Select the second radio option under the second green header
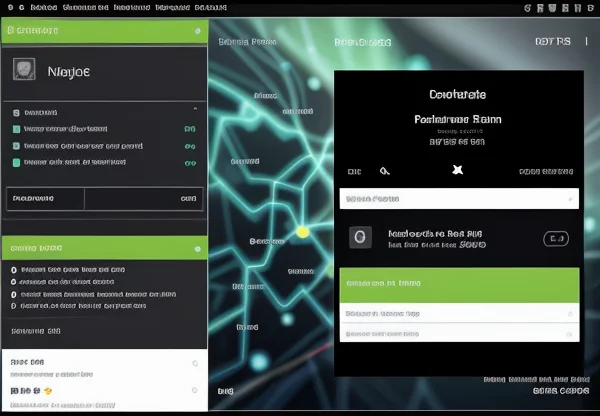Screen dimensions: 600x416 (13, 282)
